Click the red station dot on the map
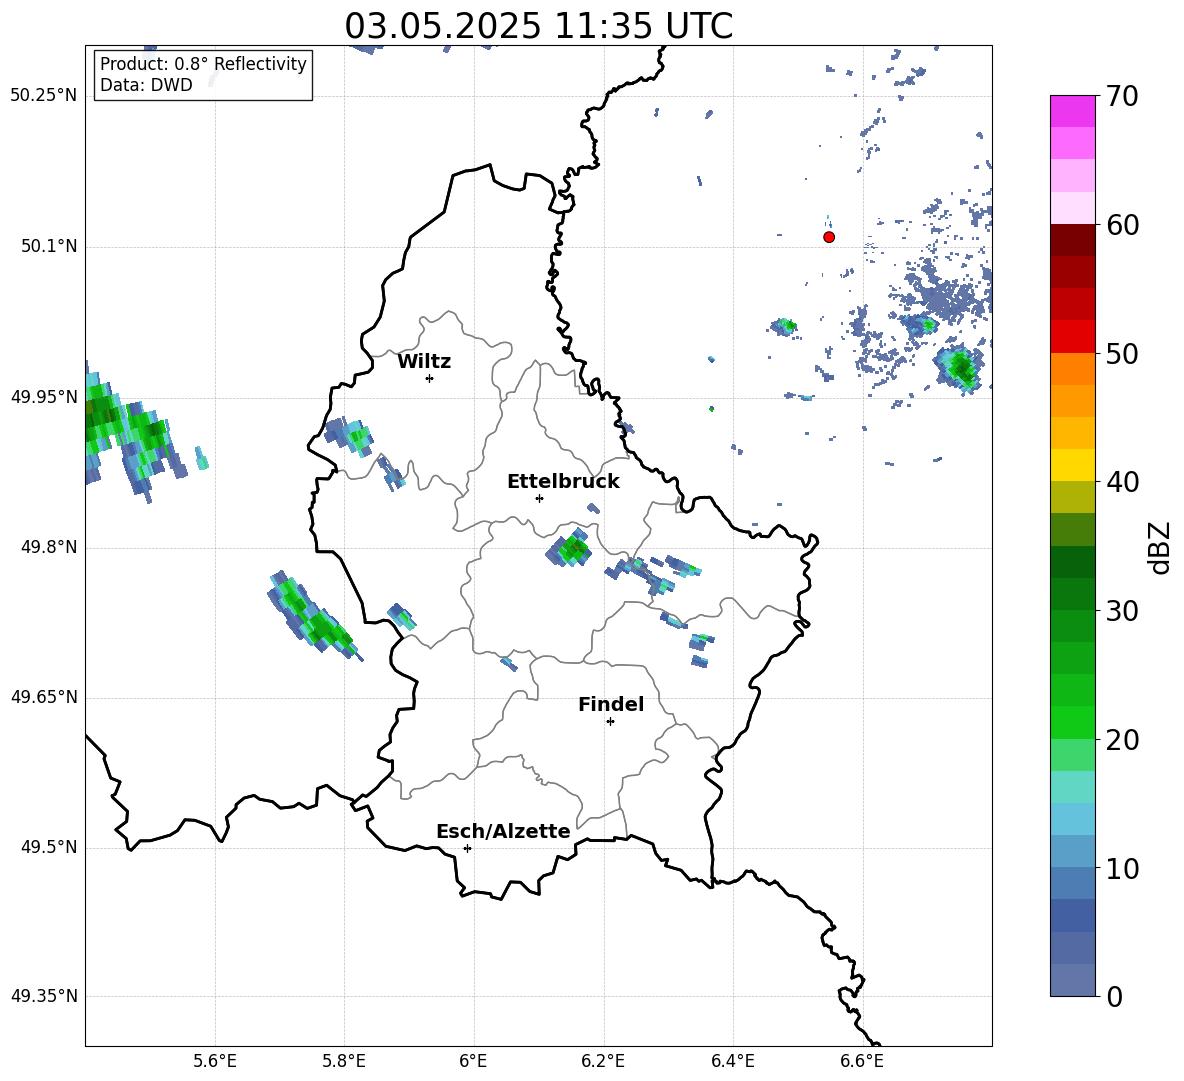Screen dimensions: 1184x1081 829,237
